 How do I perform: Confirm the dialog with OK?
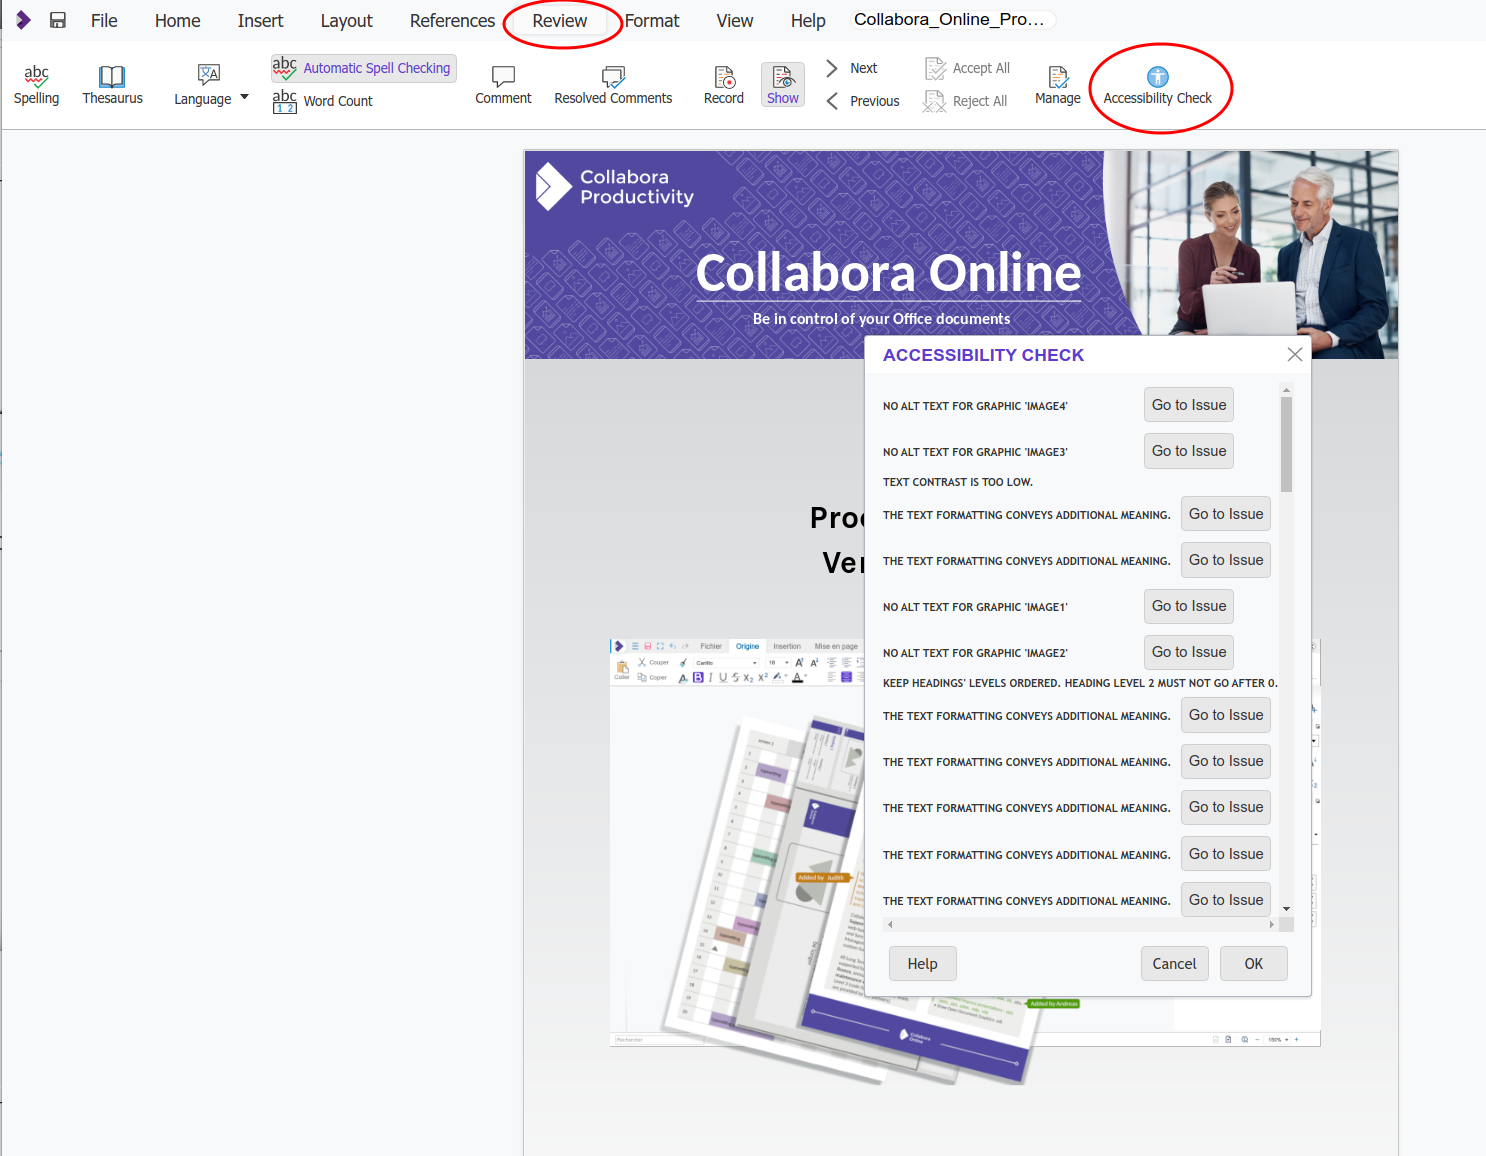[1253, 964]
